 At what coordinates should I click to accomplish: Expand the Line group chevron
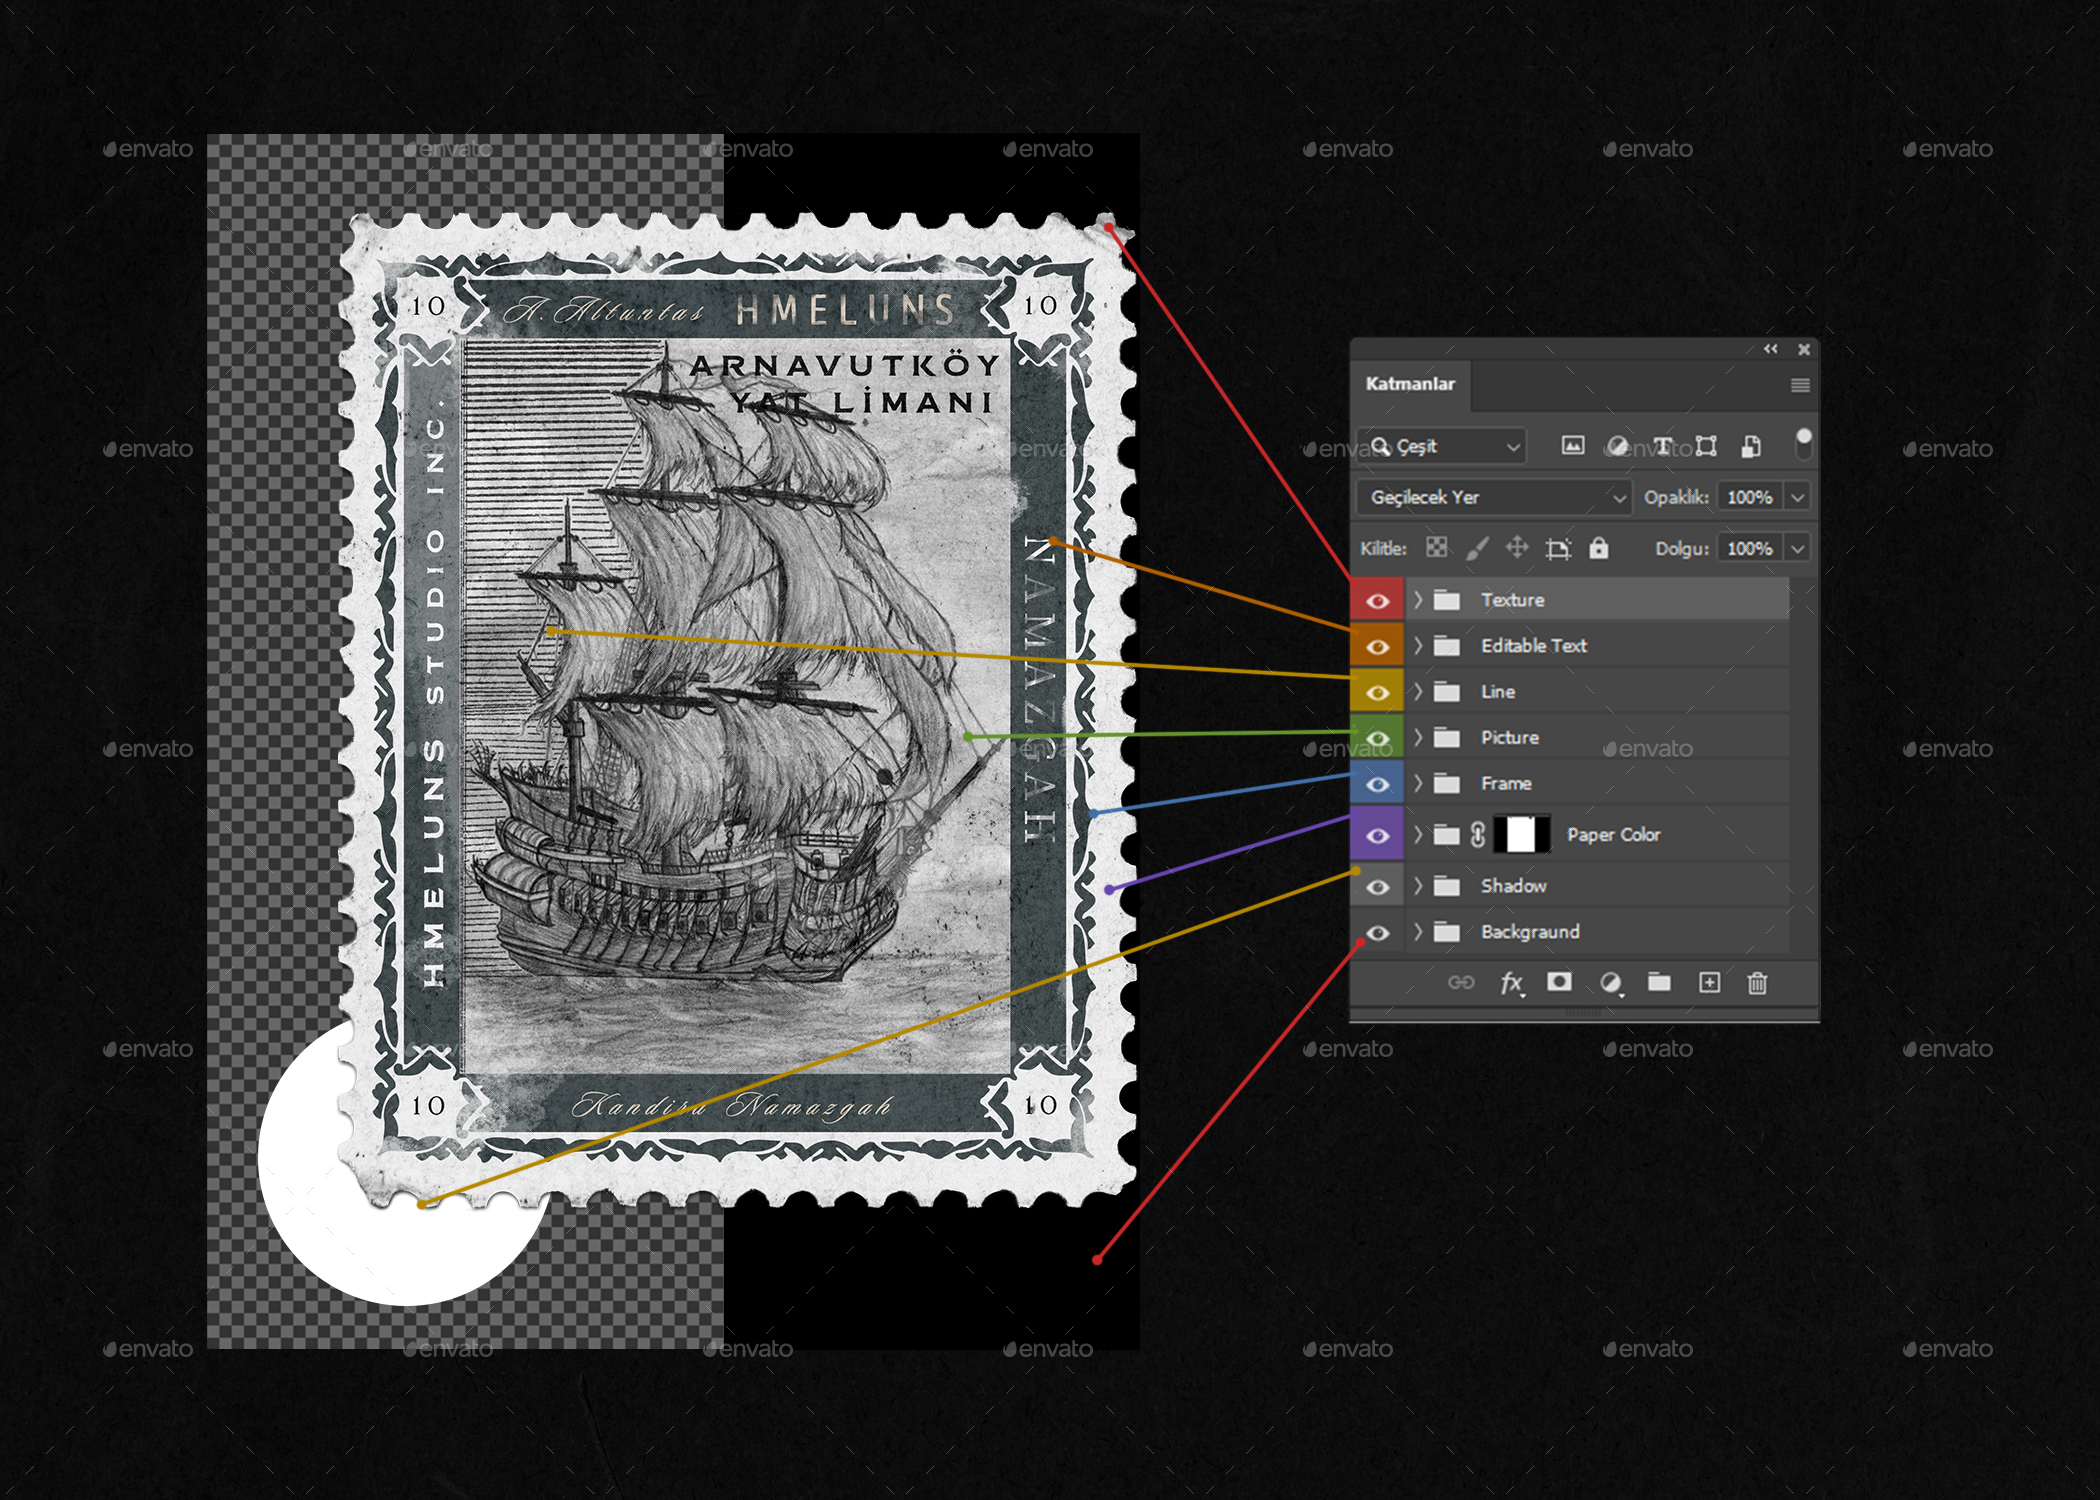coord(1418,691)
